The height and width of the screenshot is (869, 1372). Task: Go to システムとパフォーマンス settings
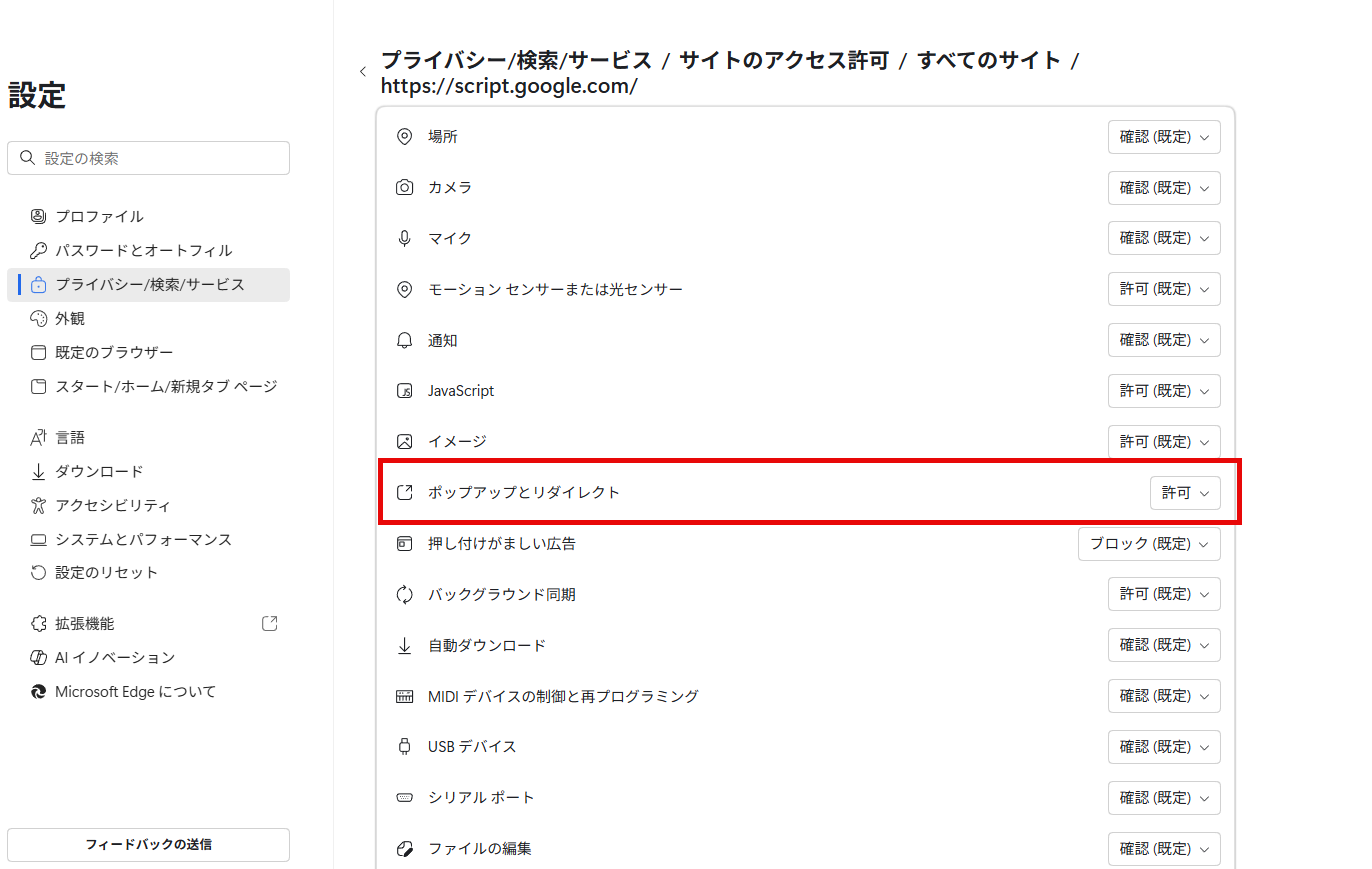click(143, 540)
